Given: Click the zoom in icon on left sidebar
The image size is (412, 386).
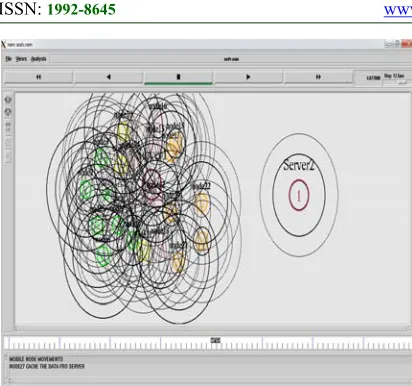Looking at the screenshot, I should pos(8,100).
